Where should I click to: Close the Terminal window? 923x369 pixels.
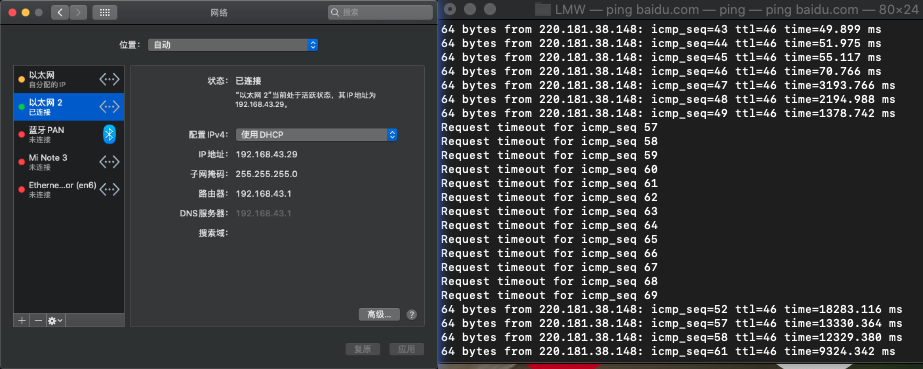tap(450, 9)
